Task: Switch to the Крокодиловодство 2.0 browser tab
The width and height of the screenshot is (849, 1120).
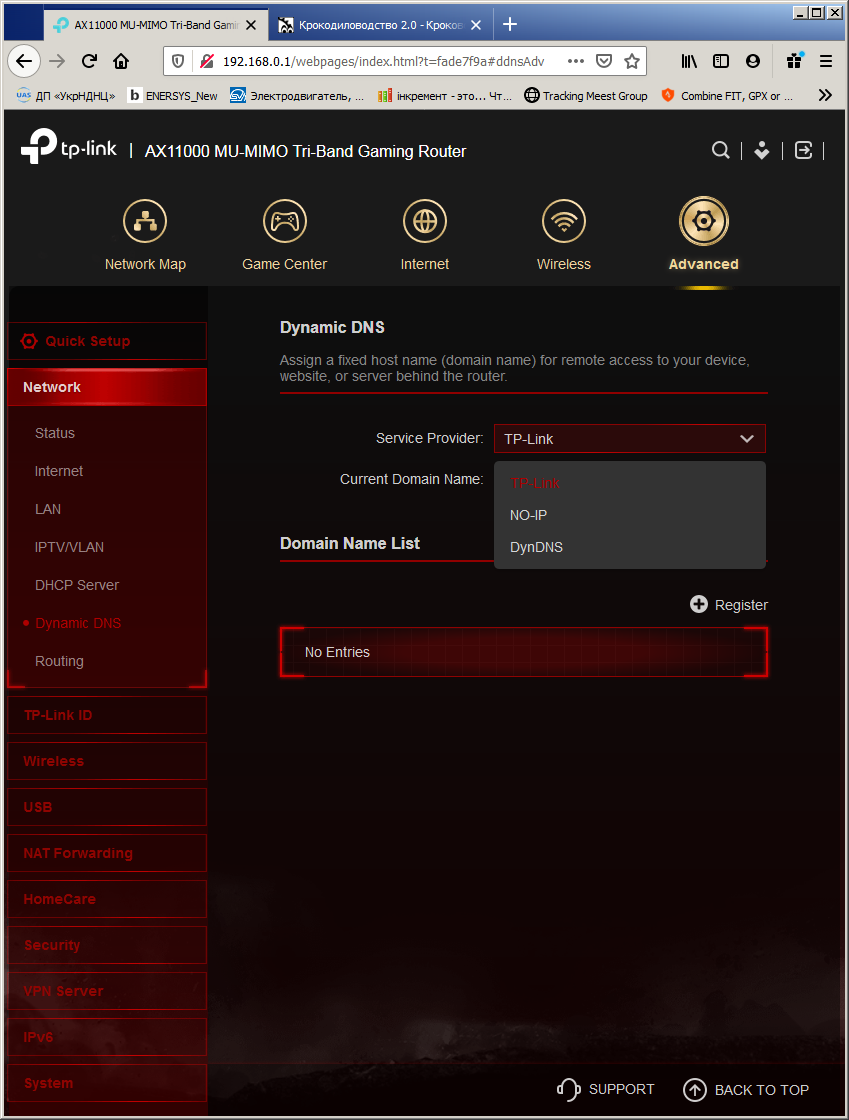Action: [x=380, y=25]
